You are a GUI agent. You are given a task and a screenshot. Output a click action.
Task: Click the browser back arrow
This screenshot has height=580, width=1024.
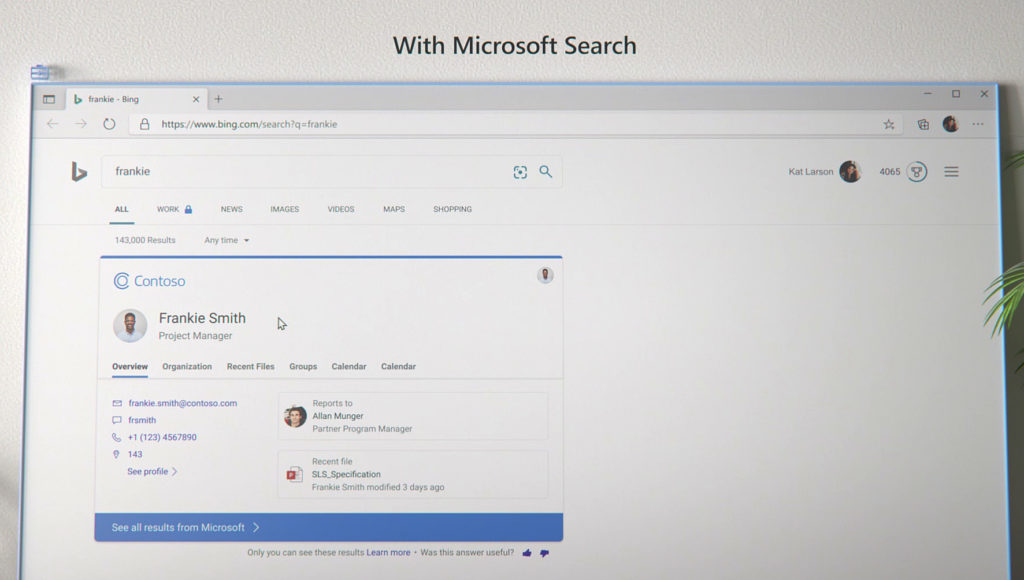(53, 123)
